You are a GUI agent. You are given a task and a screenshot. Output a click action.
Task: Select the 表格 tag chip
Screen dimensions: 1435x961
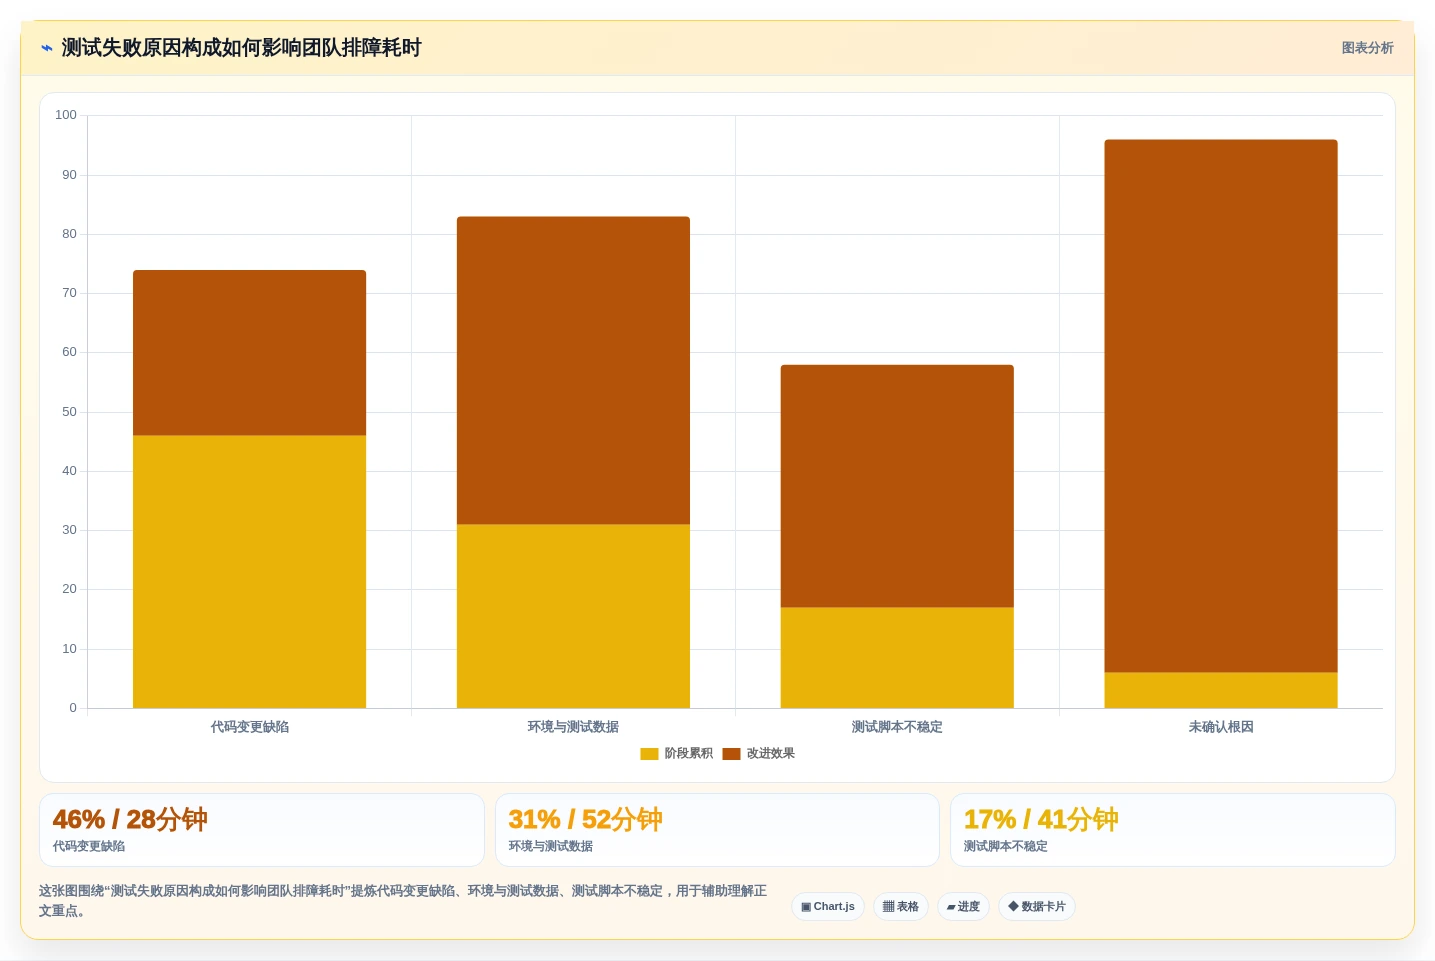click(x=901, y=907)
